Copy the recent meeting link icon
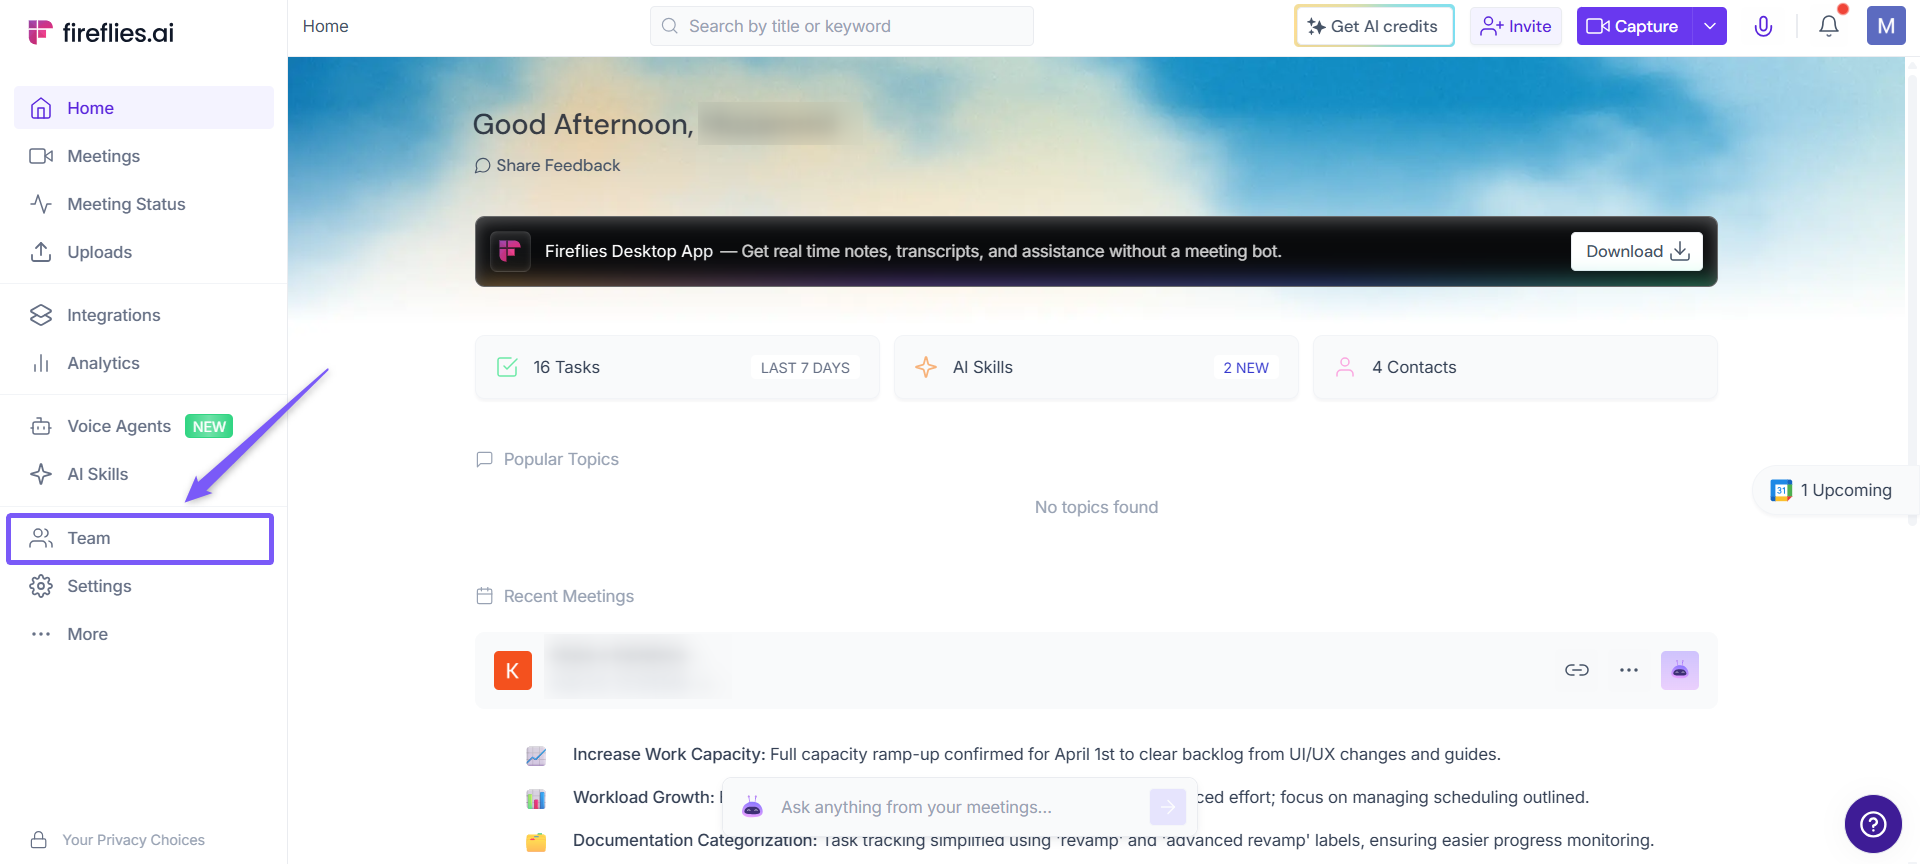The image size is (1920, 864). click(x=1577, y=670)
